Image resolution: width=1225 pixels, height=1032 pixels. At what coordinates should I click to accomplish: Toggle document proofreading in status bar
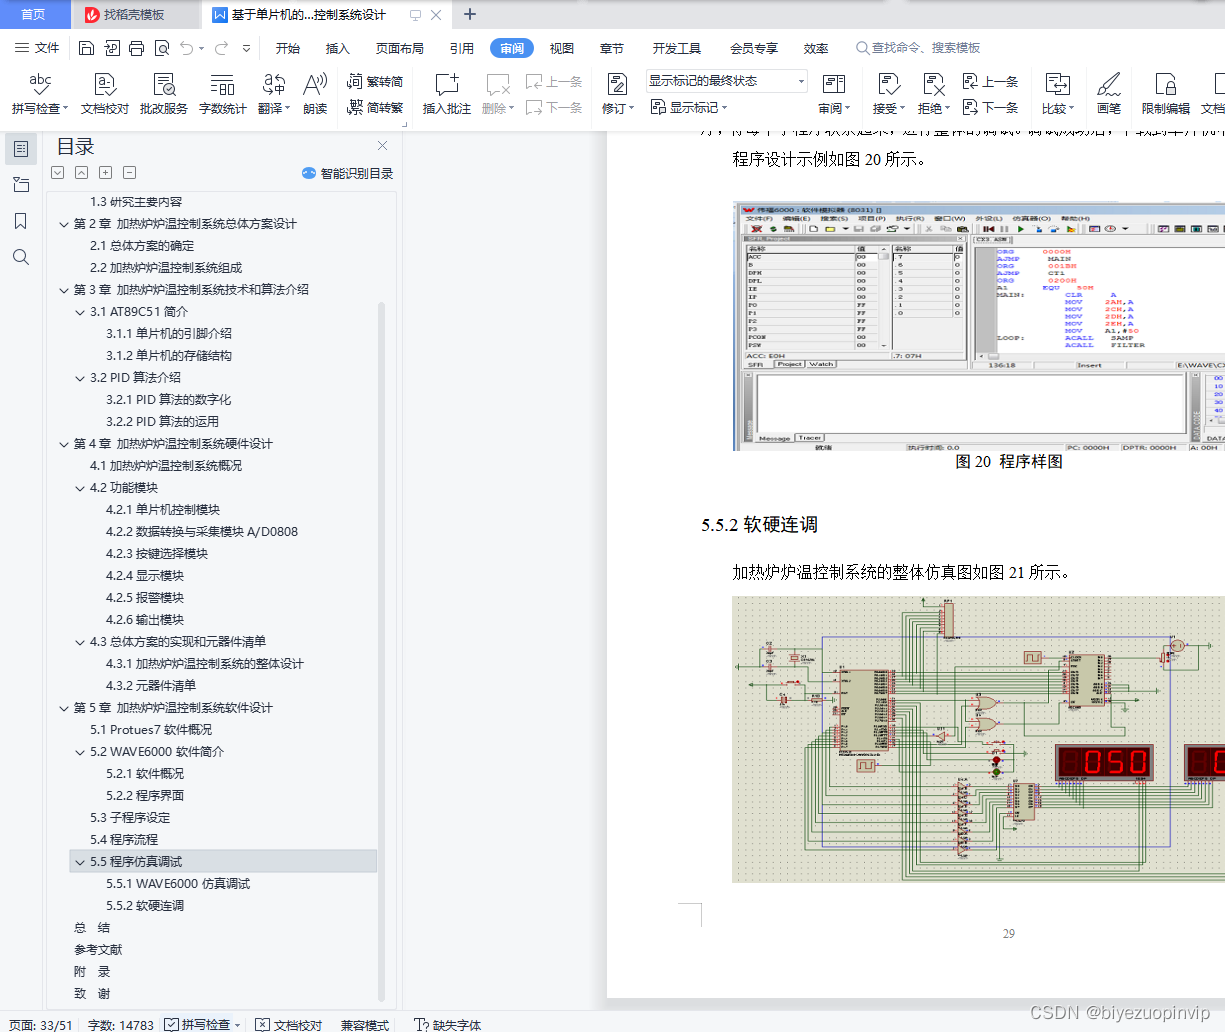tap(288, 1024)
